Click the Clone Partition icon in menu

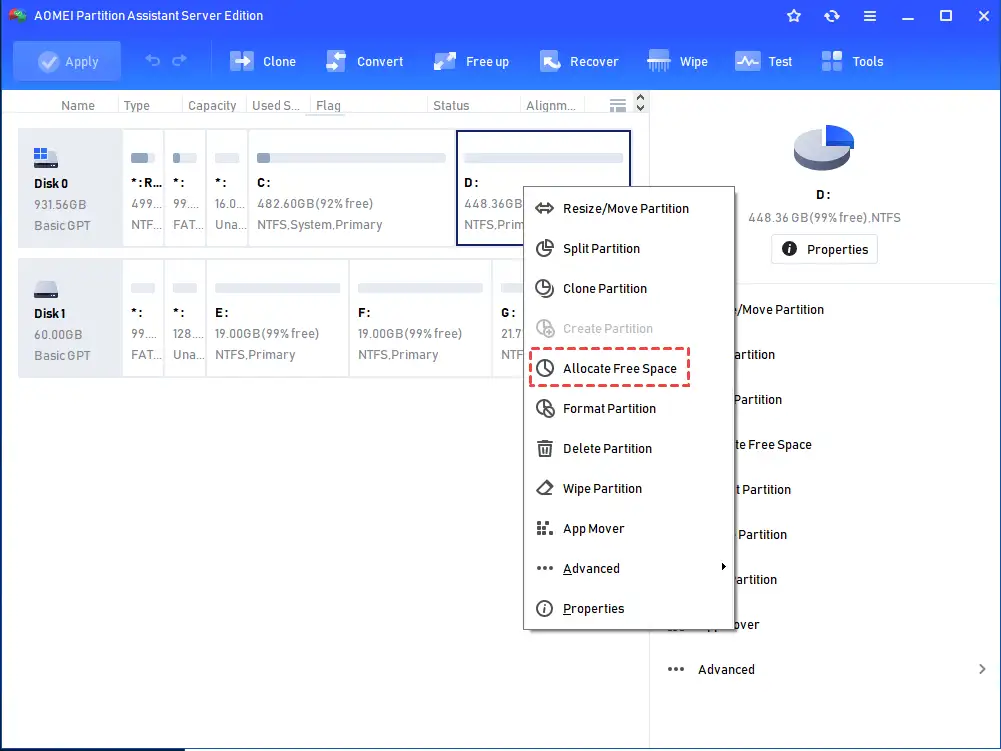(545, 289)
